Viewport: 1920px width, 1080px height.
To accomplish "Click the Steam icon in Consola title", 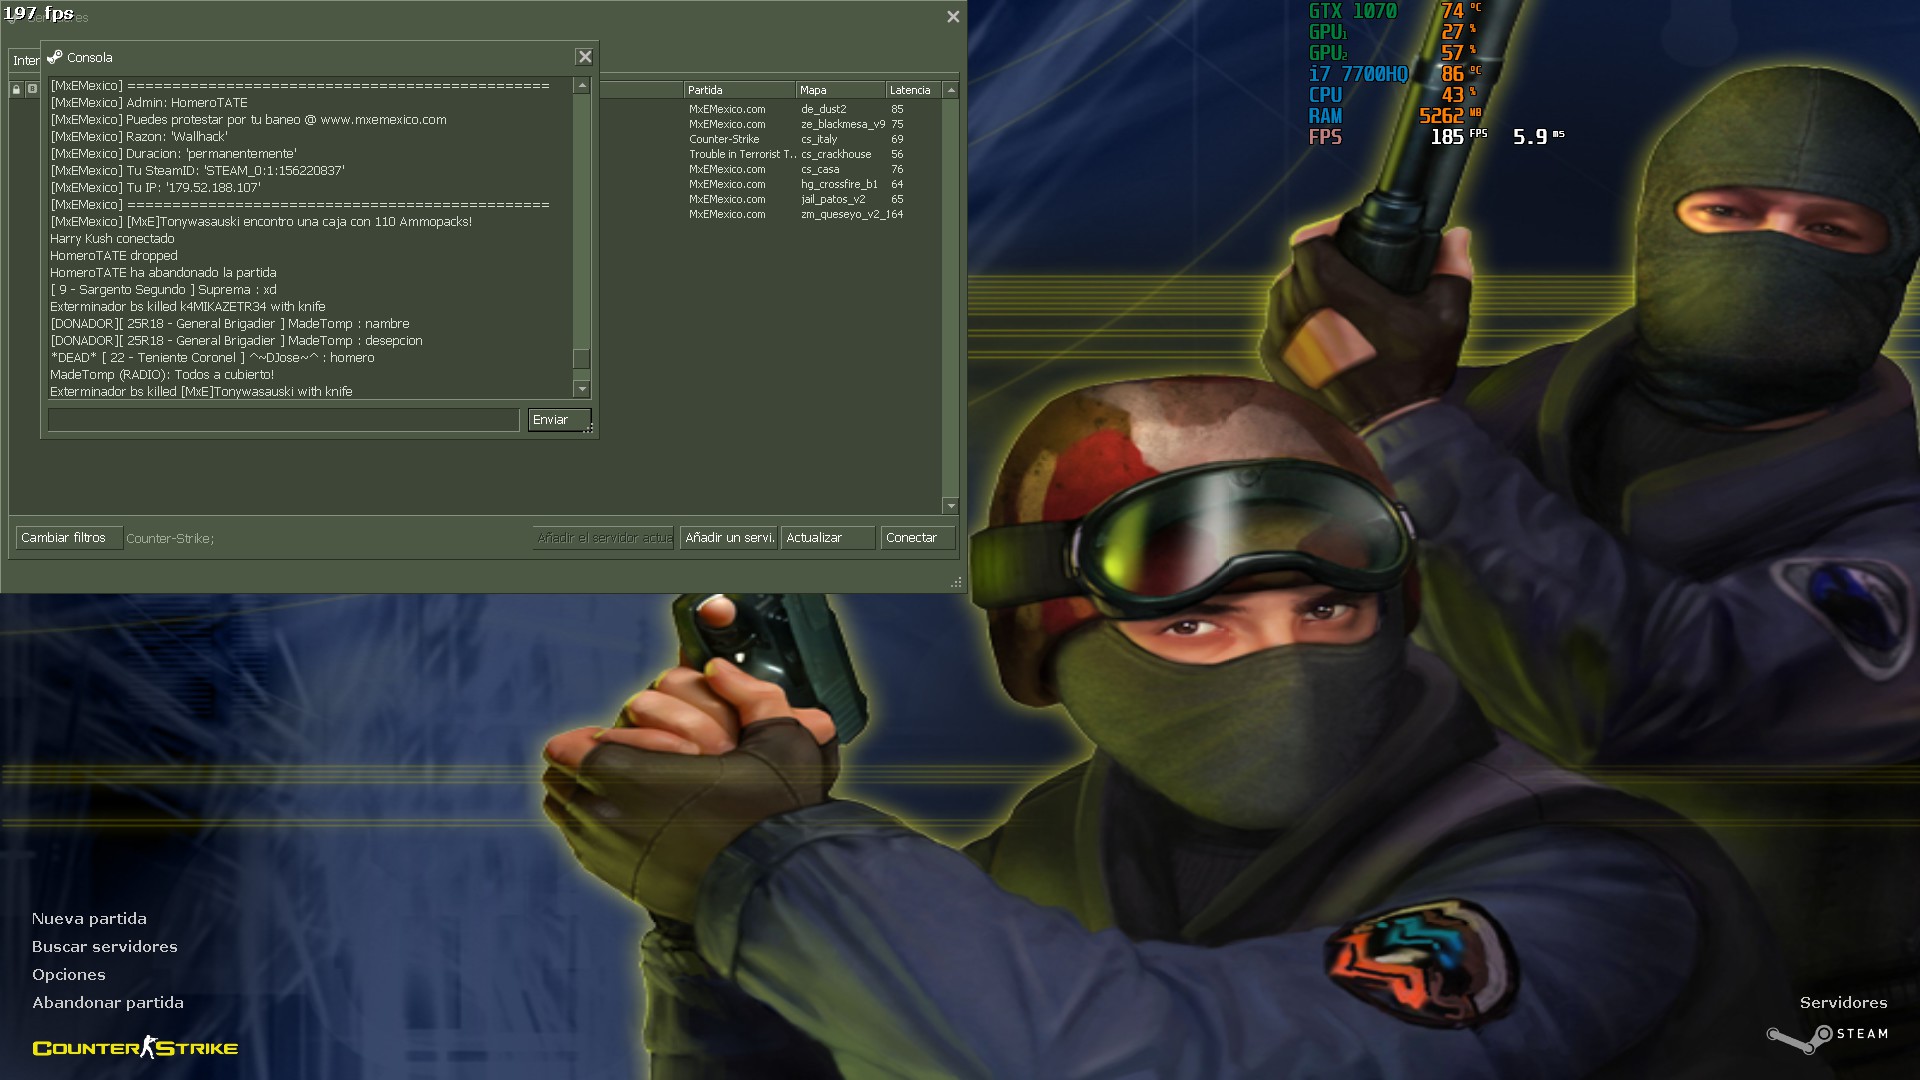I will [x=55, y=57].
